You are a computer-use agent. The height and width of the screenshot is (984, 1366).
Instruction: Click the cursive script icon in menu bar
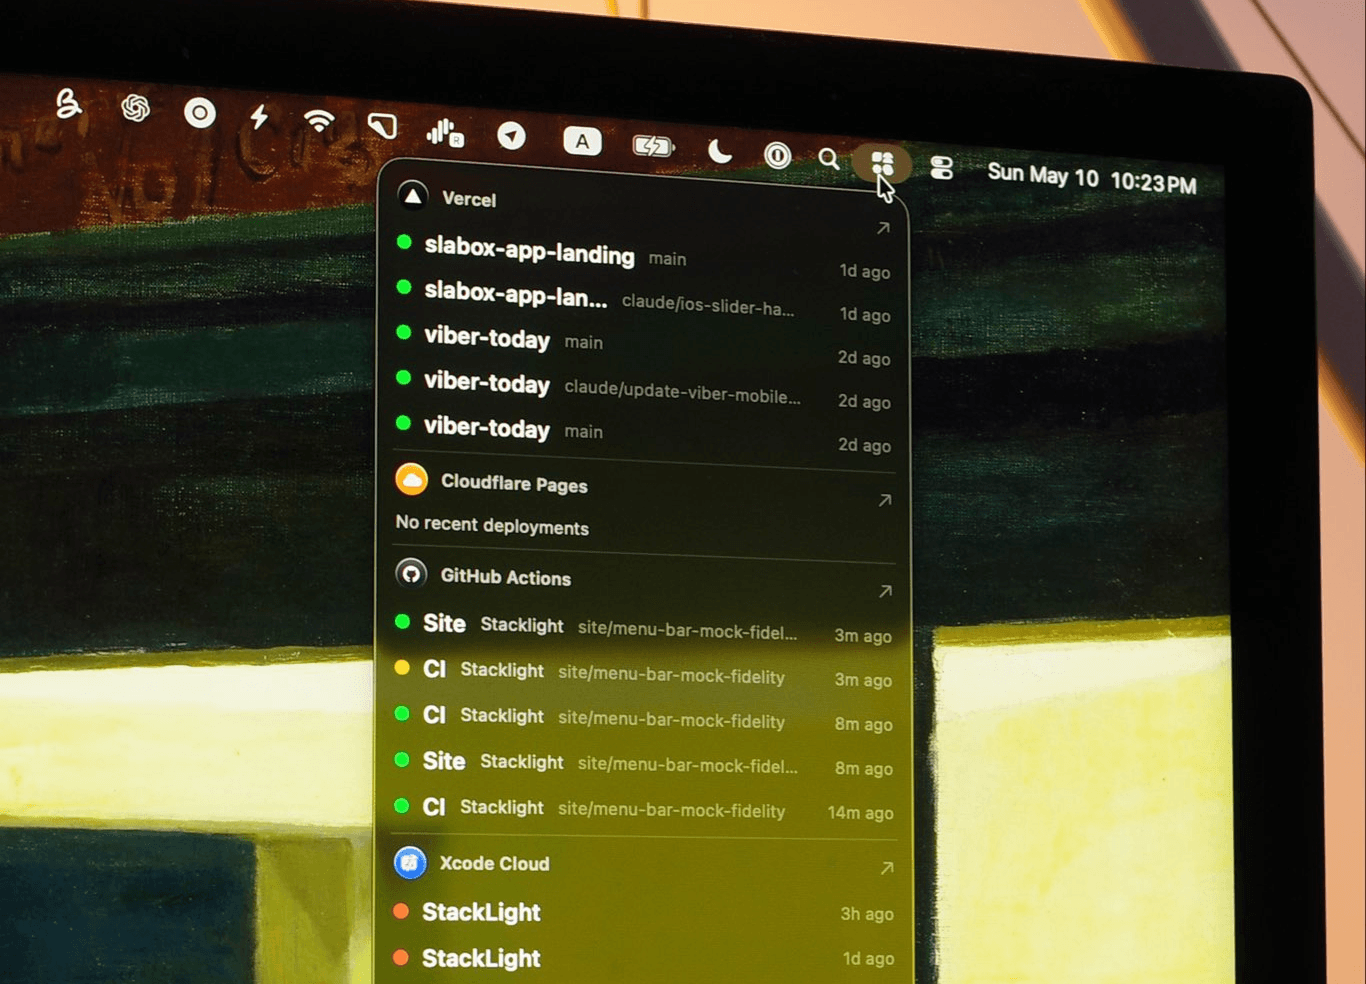tap(68, 103)
